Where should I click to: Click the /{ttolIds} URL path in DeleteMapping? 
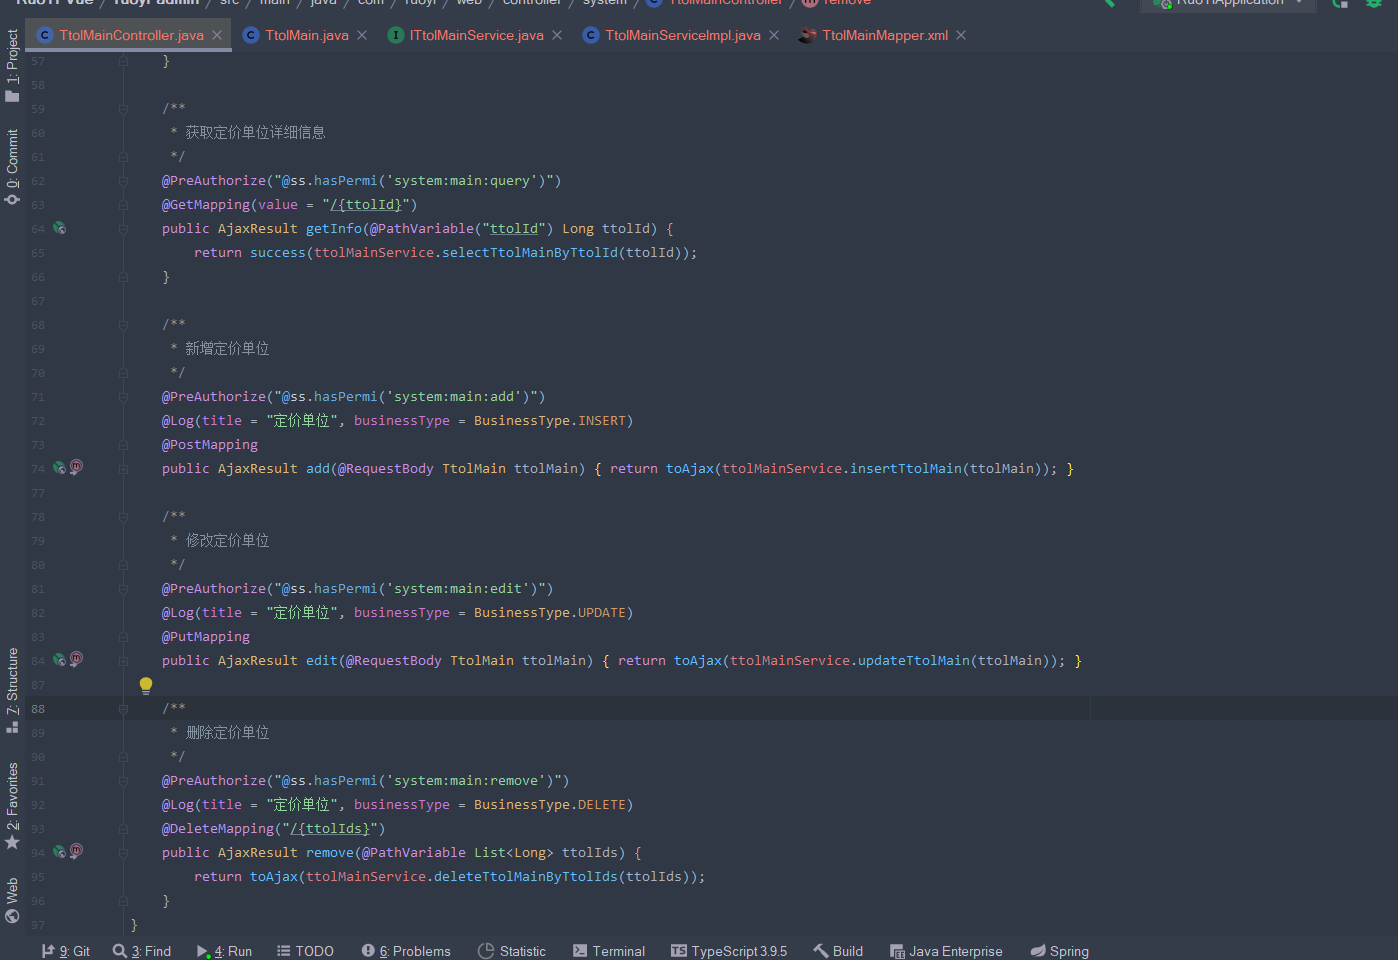330,828
